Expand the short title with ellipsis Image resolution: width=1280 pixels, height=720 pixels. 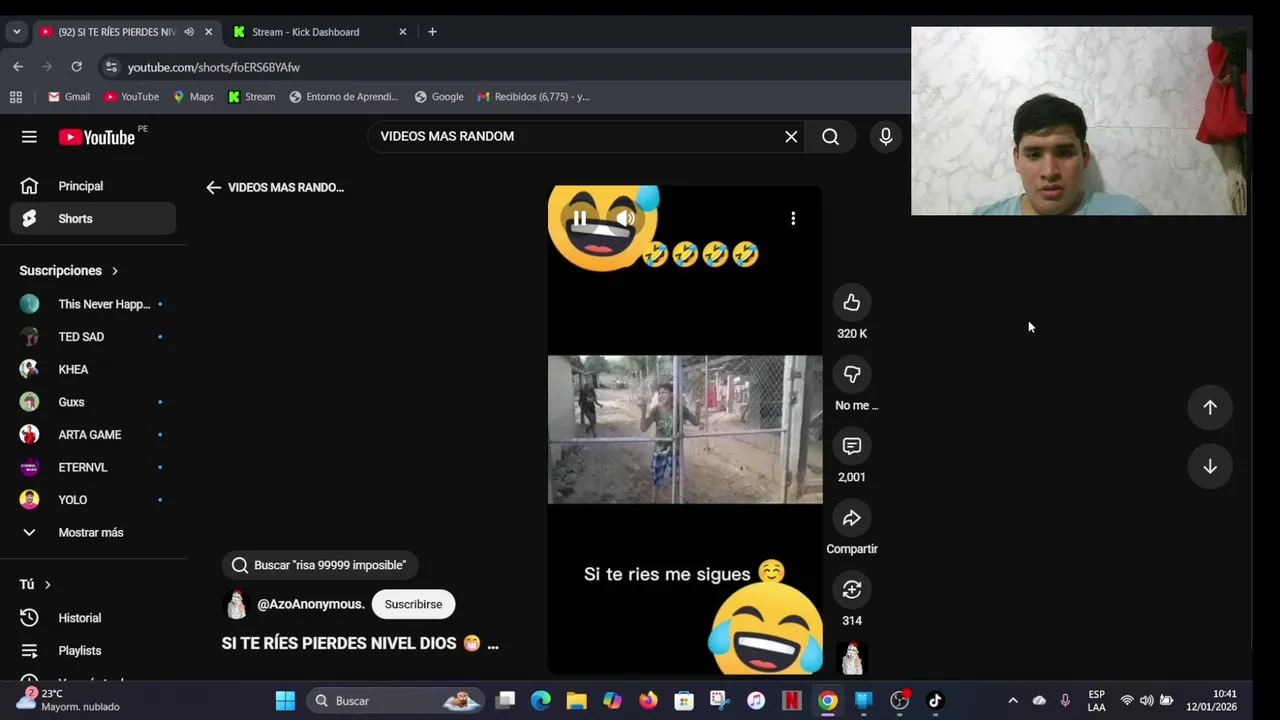click(492, 644)
